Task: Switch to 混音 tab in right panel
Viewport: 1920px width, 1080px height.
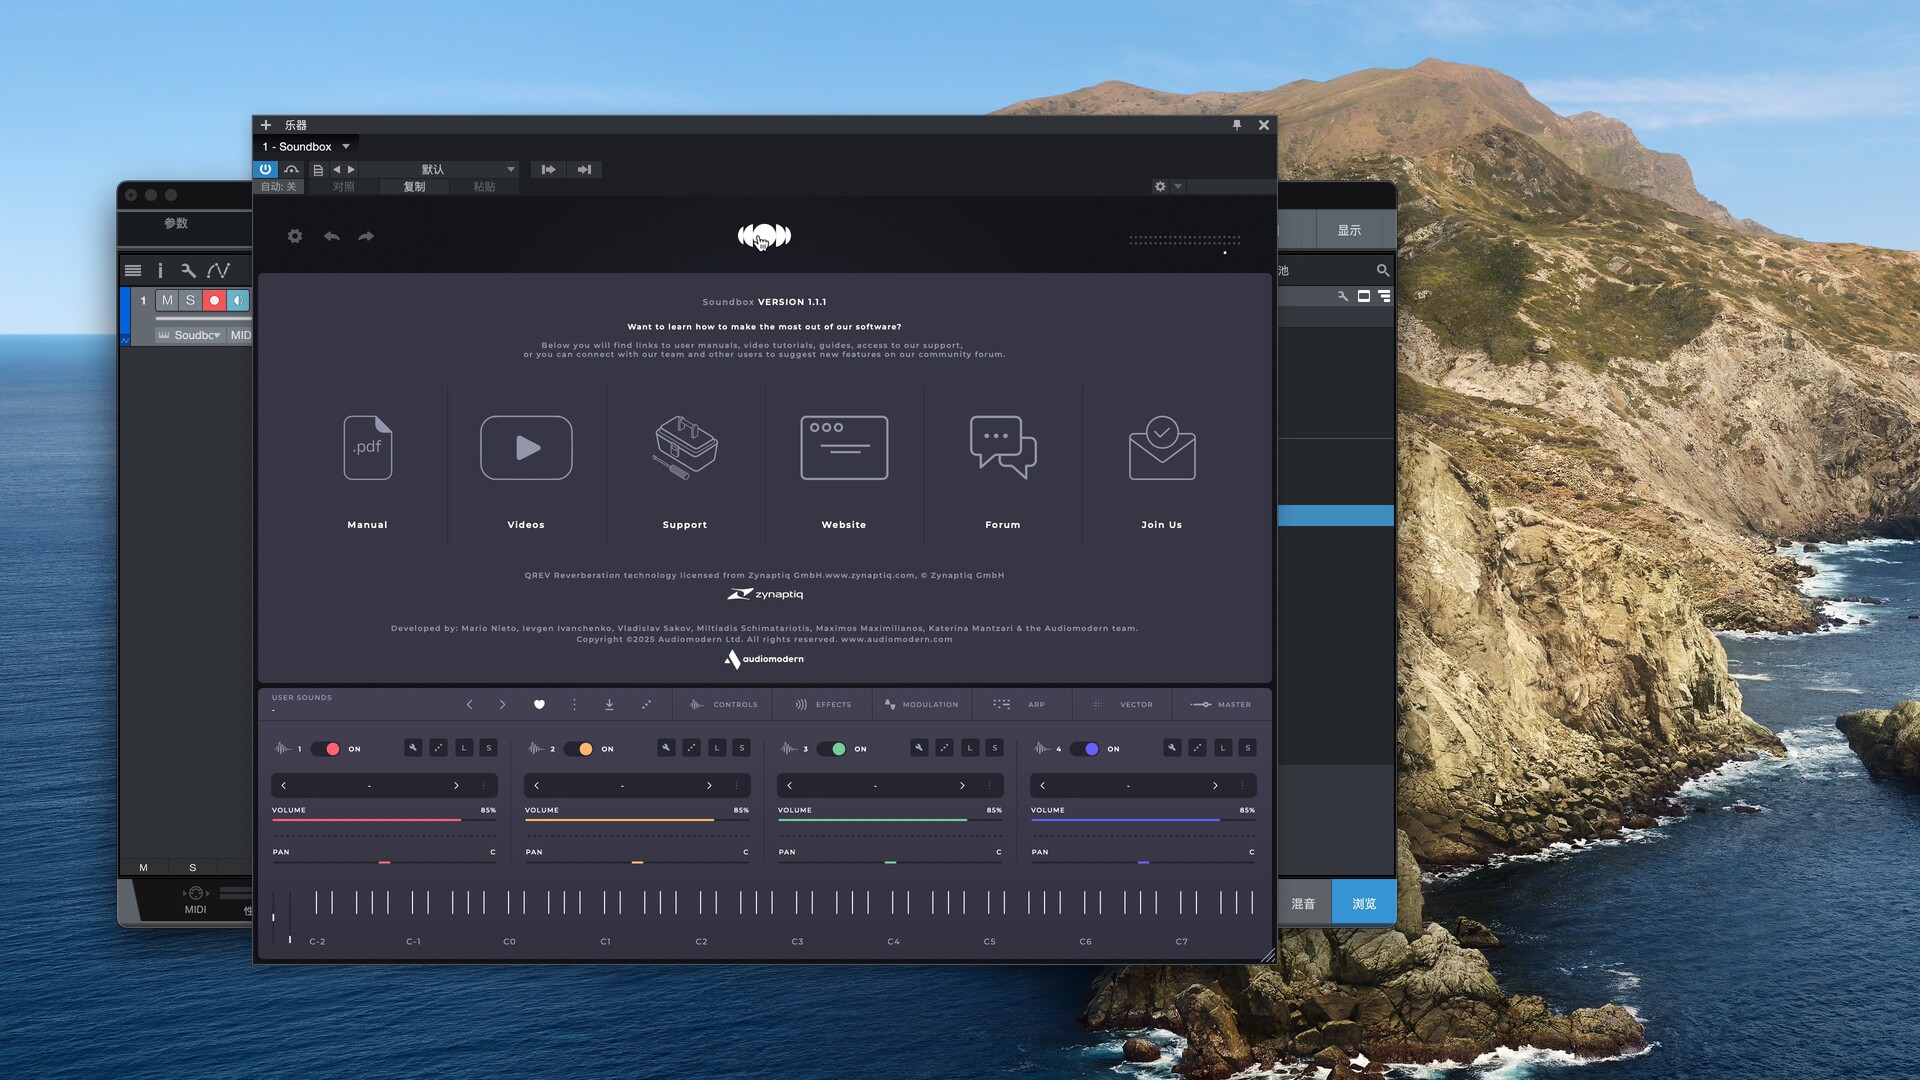Action: pos(1303,904)
